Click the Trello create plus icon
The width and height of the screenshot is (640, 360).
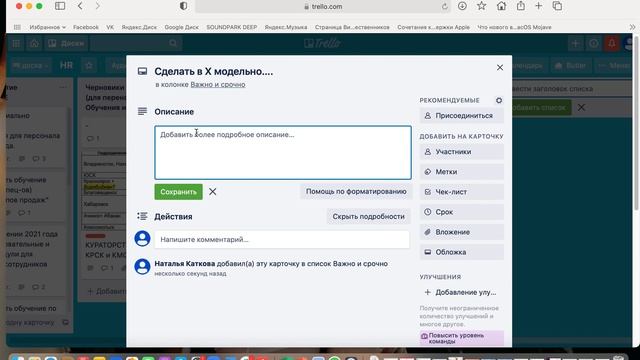[576, 43]
